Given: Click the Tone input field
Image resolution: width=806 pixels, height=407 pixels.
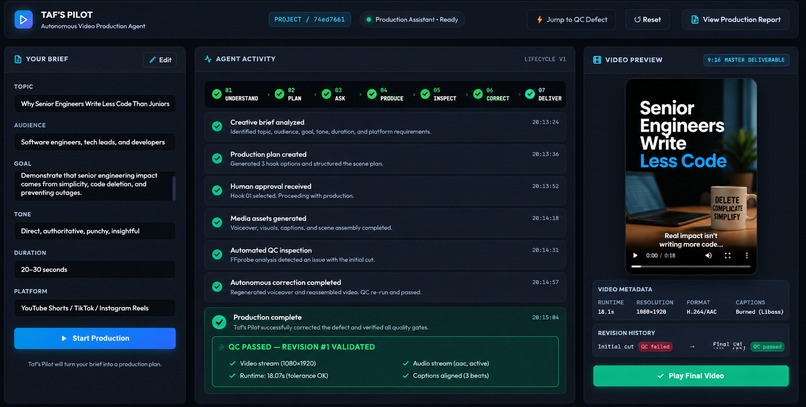Looking at the screenshot, I should pos(95,231).
